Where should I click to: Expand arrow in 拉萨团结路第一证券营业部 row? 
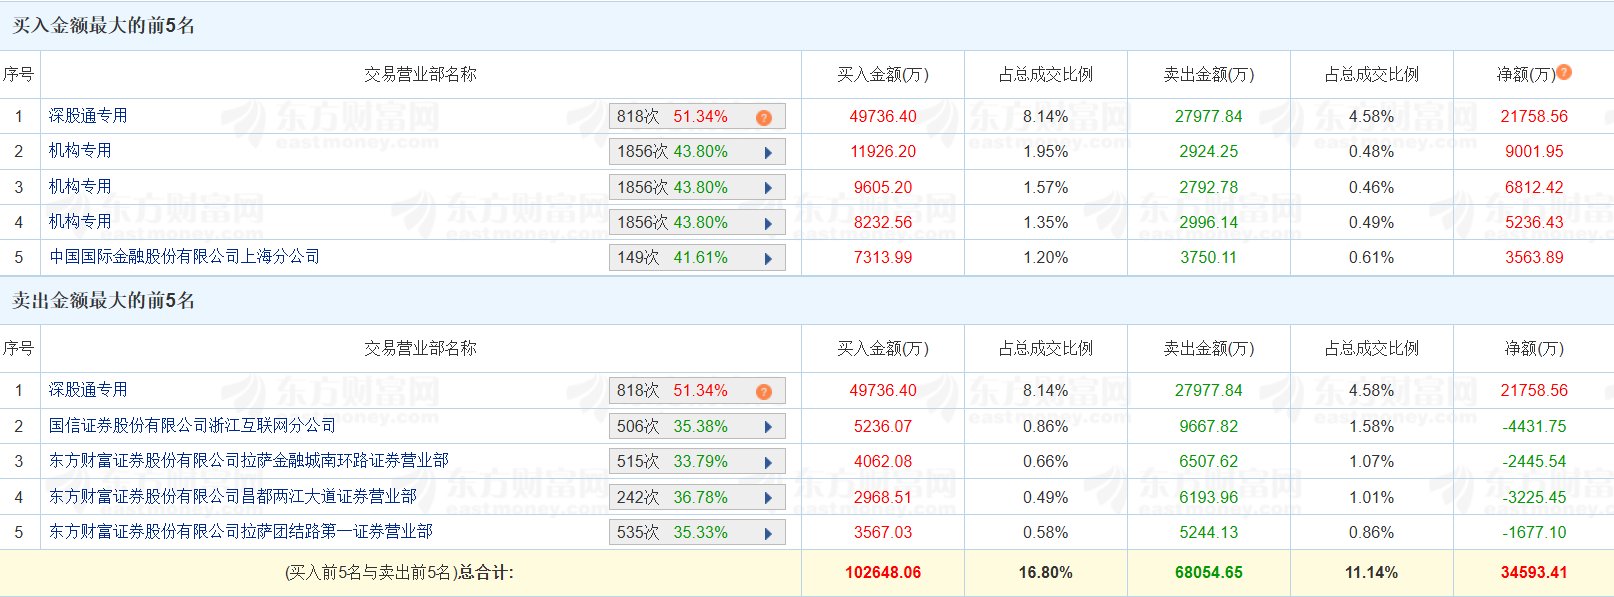point(768,533)
